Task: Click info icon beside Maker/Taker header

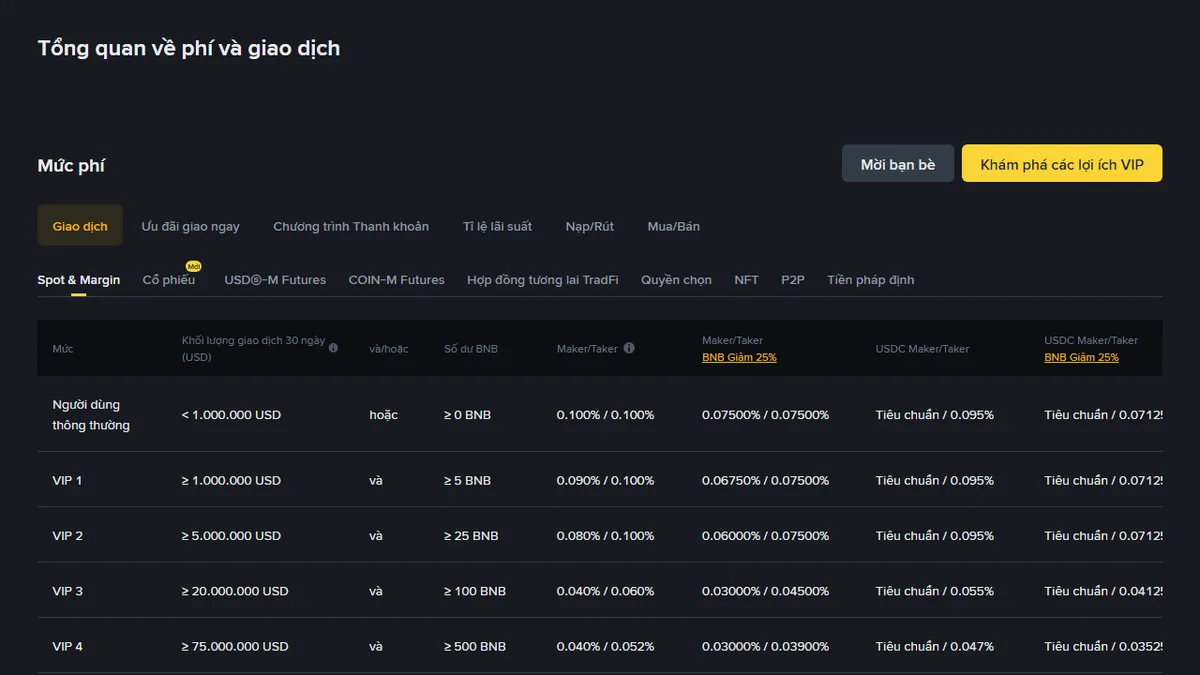Action: (629, 348)
